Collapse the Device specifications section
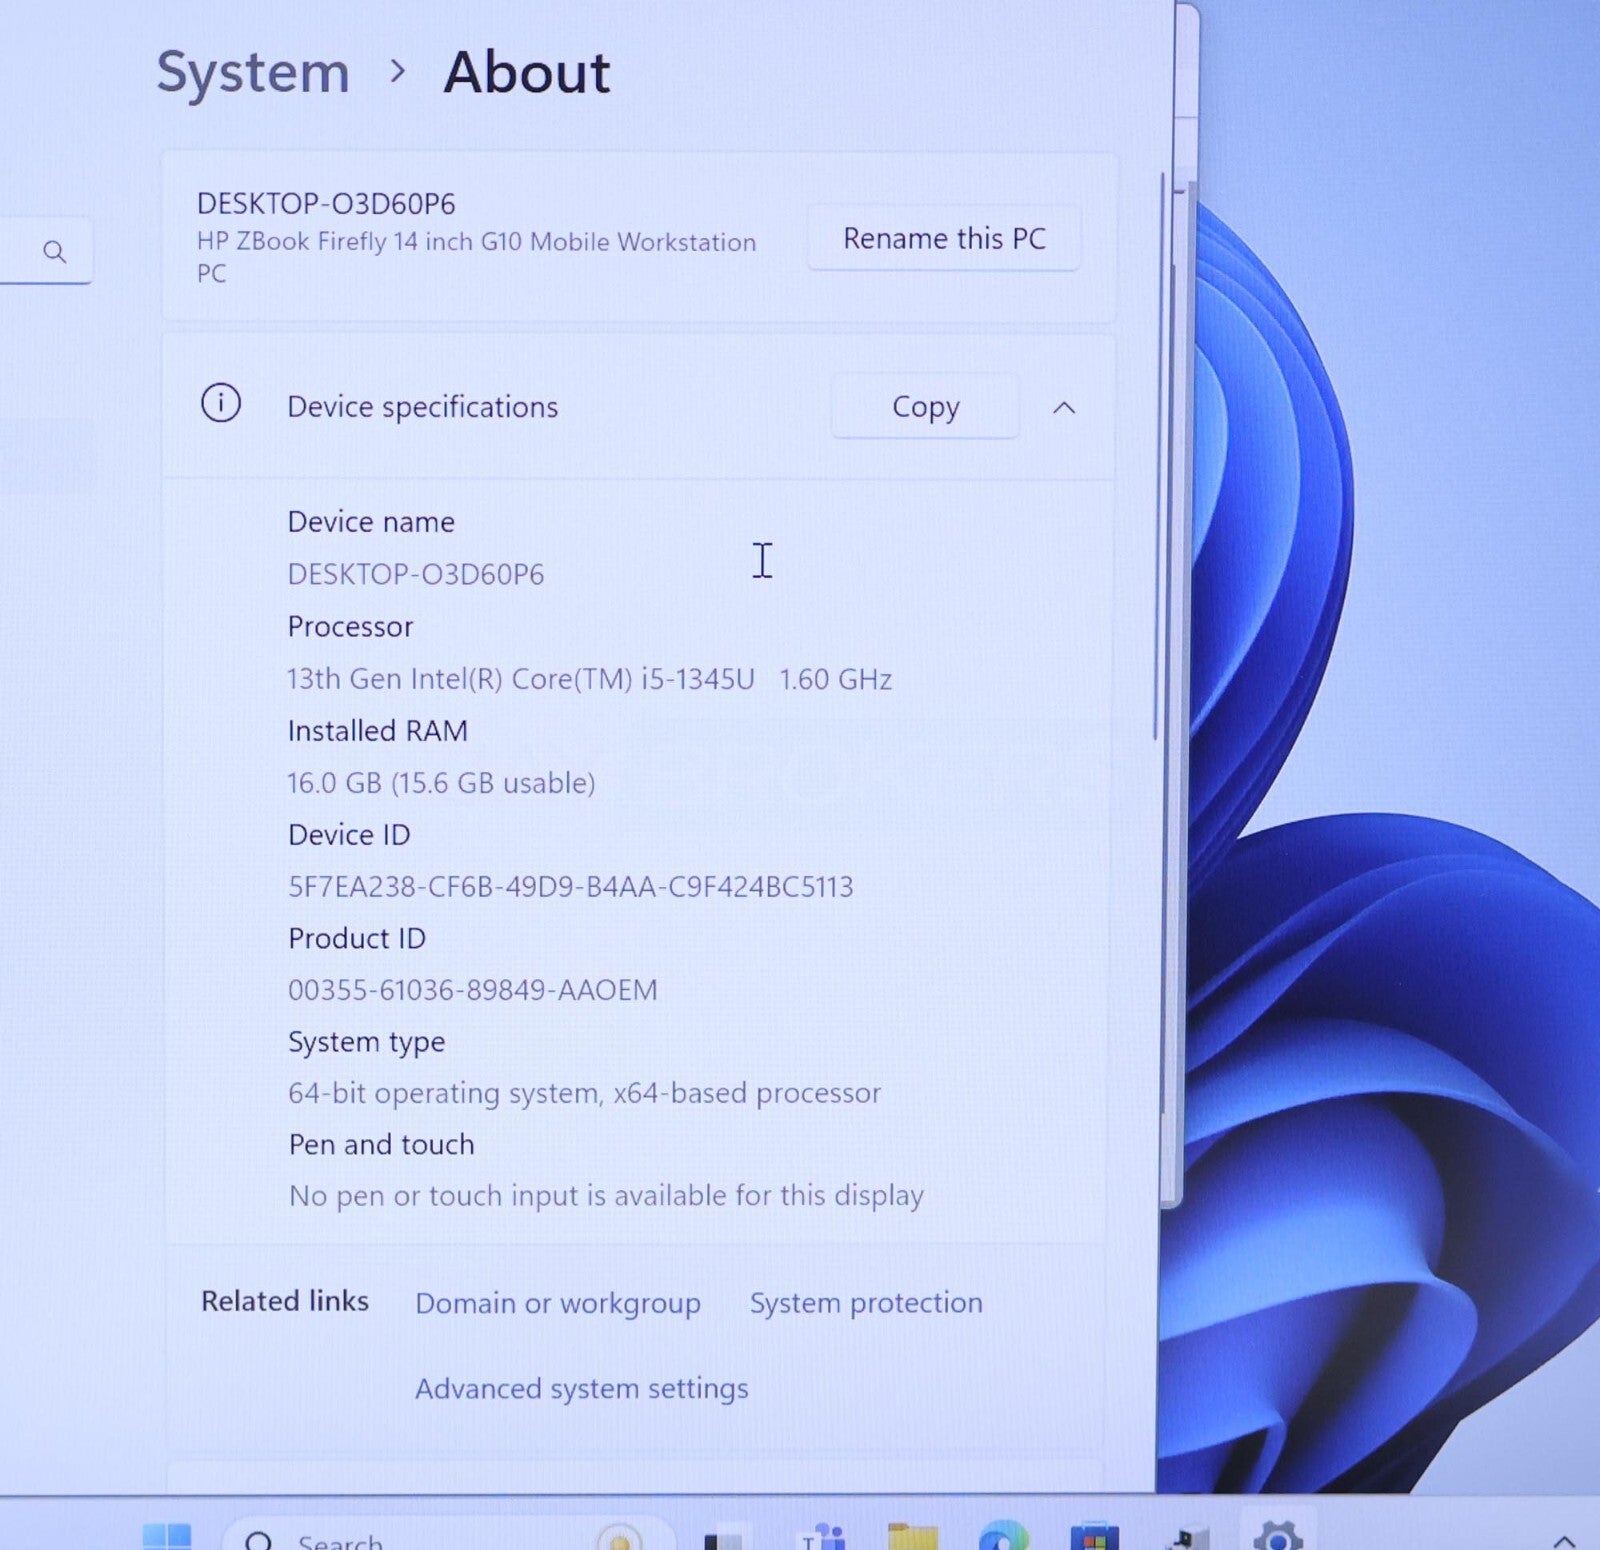Image resolution: width=1600 pixels, height=1550 pixels. tap(1064, 408)
